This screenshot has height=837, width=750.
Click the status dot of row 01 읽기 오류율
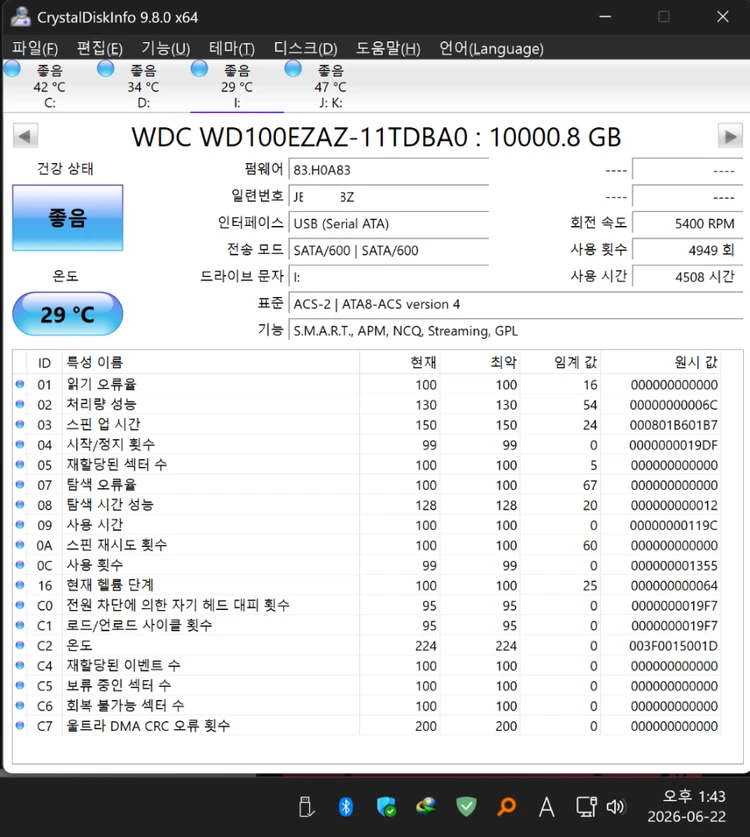click(x=20, y=384)
